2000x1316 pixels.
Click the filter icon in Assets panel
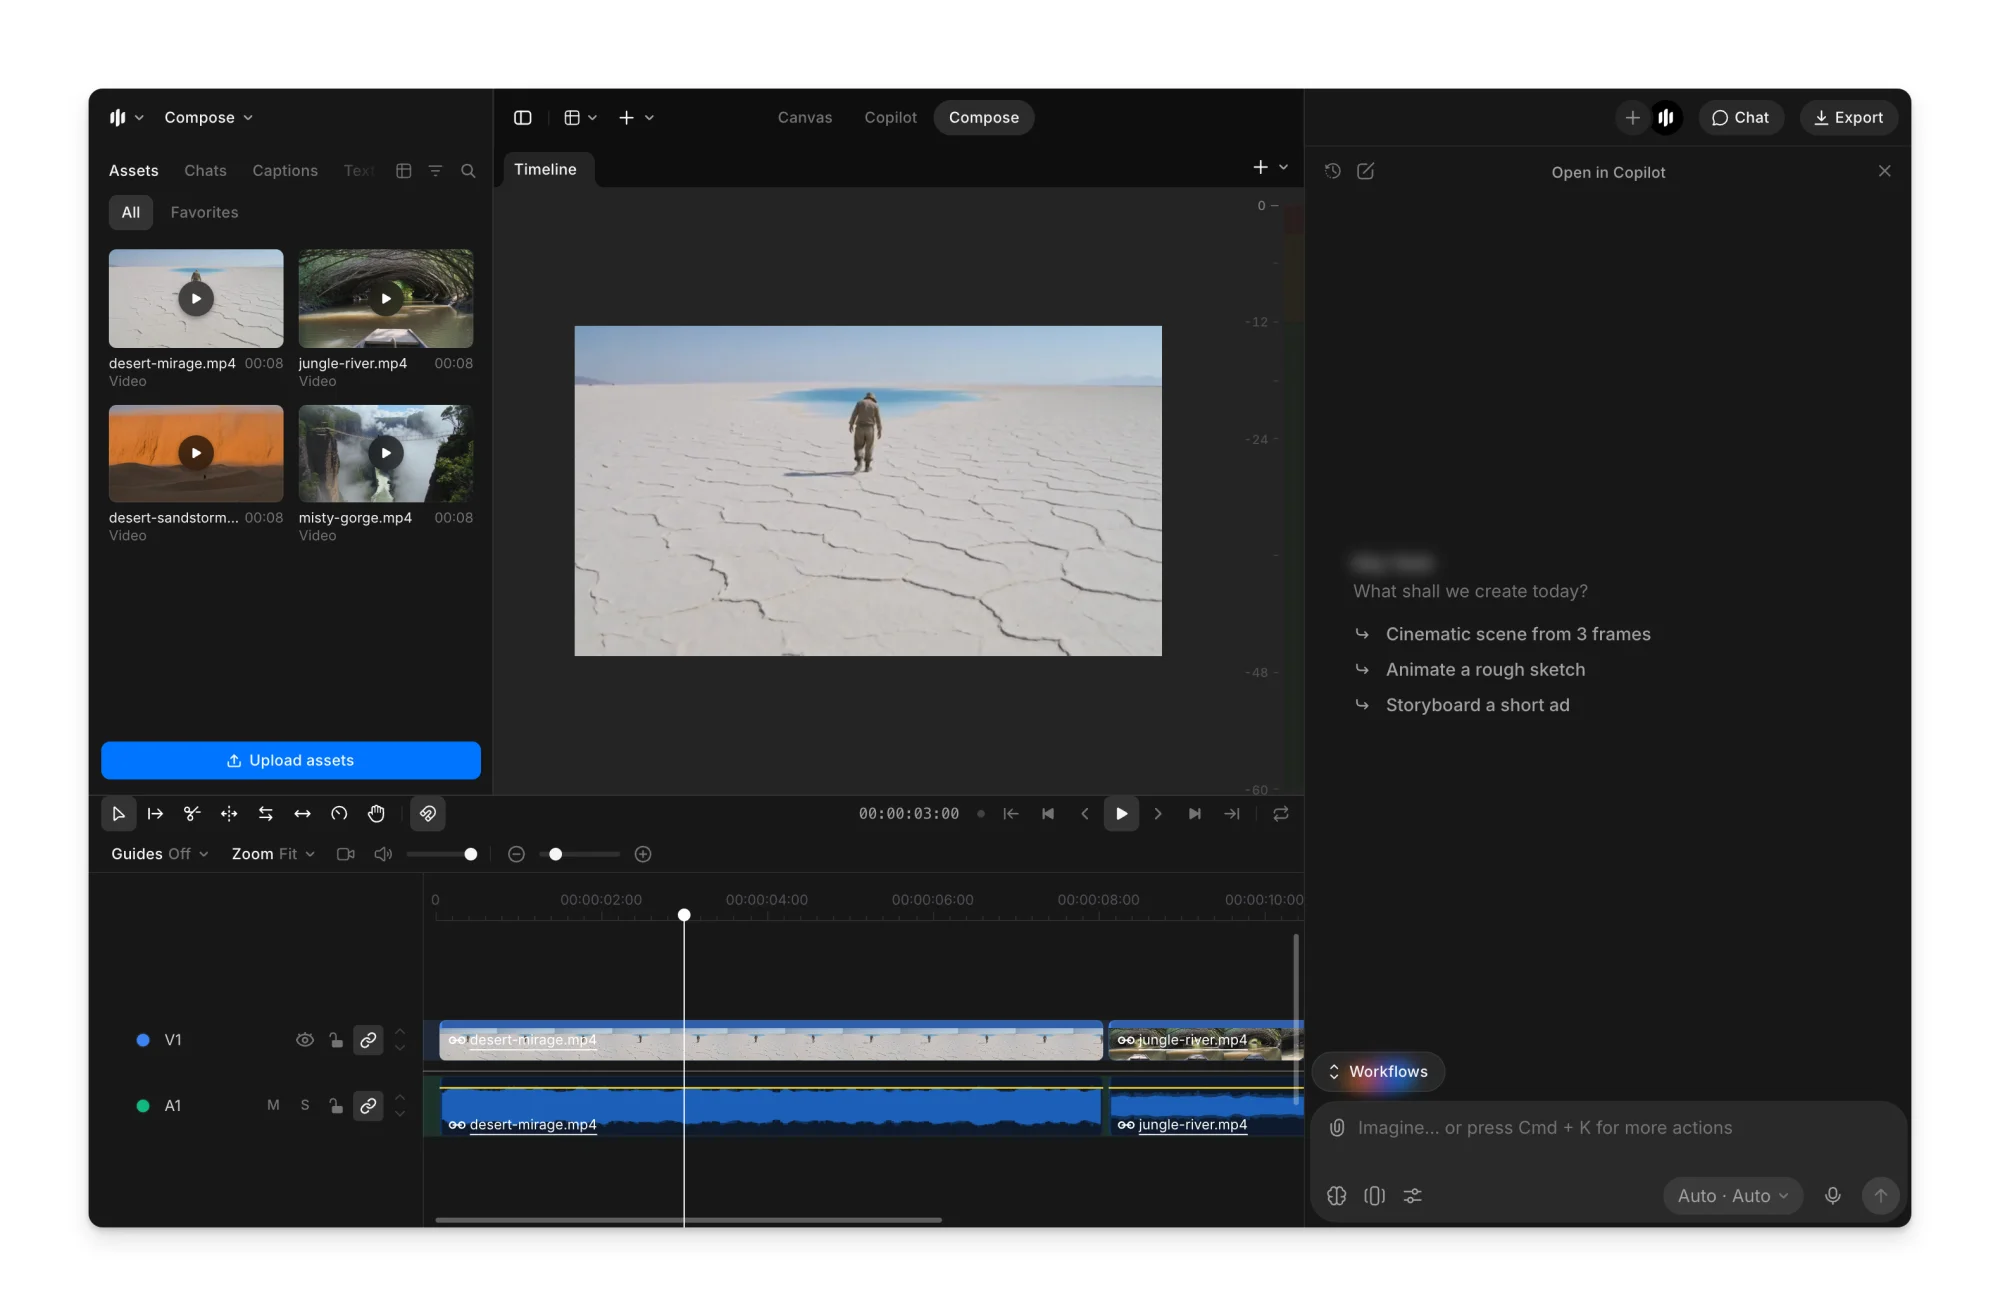tap(435, 171)
